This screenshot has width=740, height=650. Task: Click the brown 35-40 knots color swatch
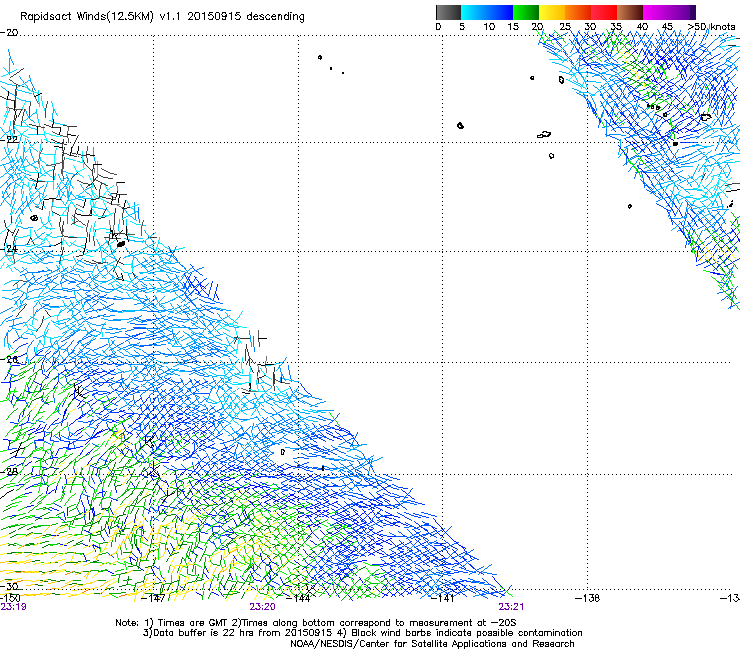[x=630, y=12]
